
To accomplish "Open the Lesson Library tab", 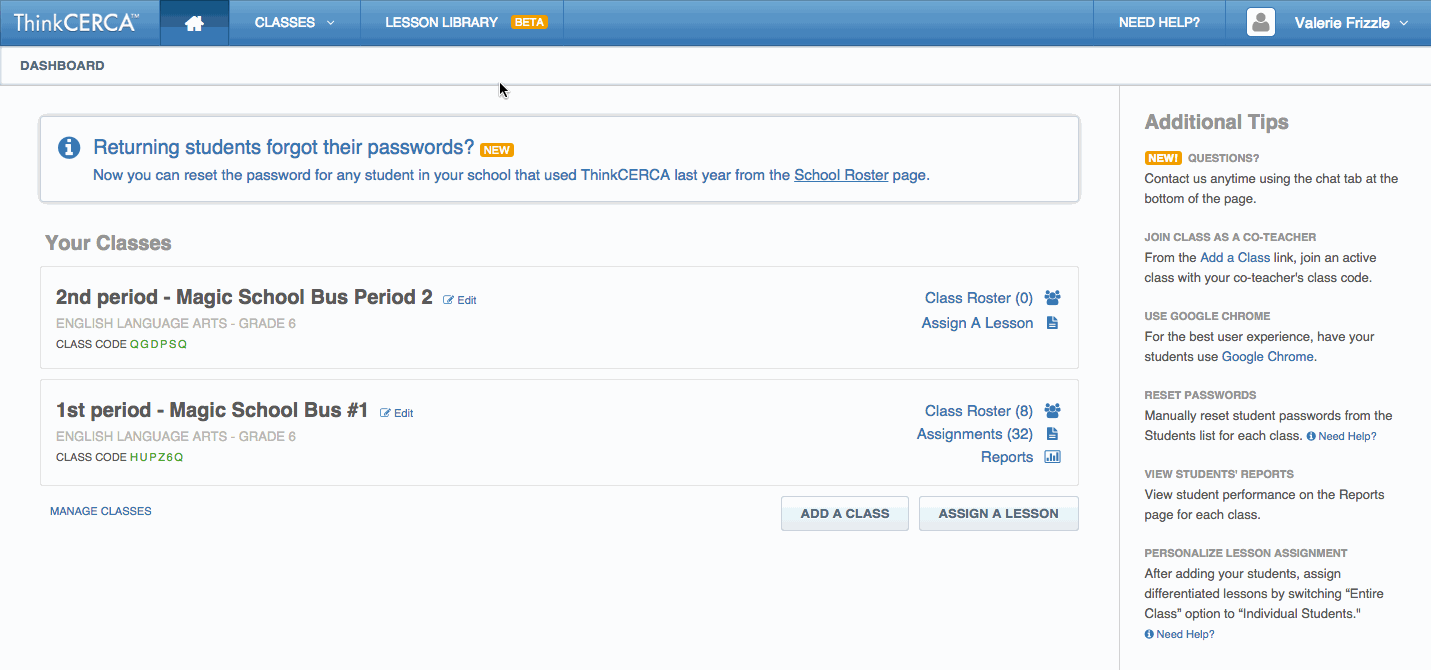I will (x=462, y=22).
